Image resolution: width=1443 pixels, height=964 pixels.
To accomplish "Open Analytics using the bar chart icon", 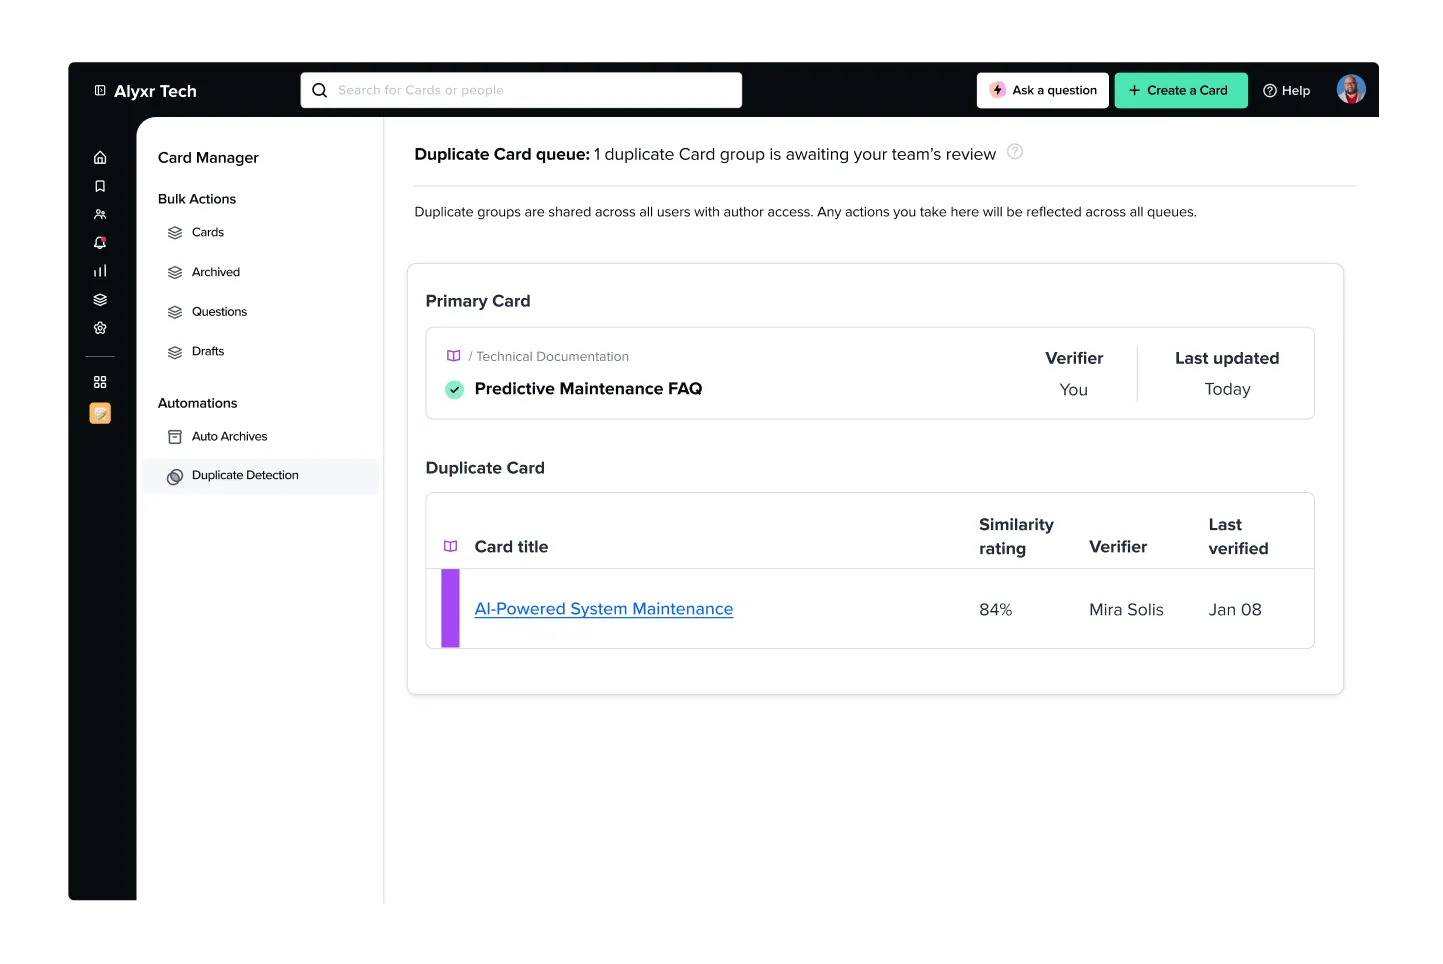I will (x=100, y=270).
